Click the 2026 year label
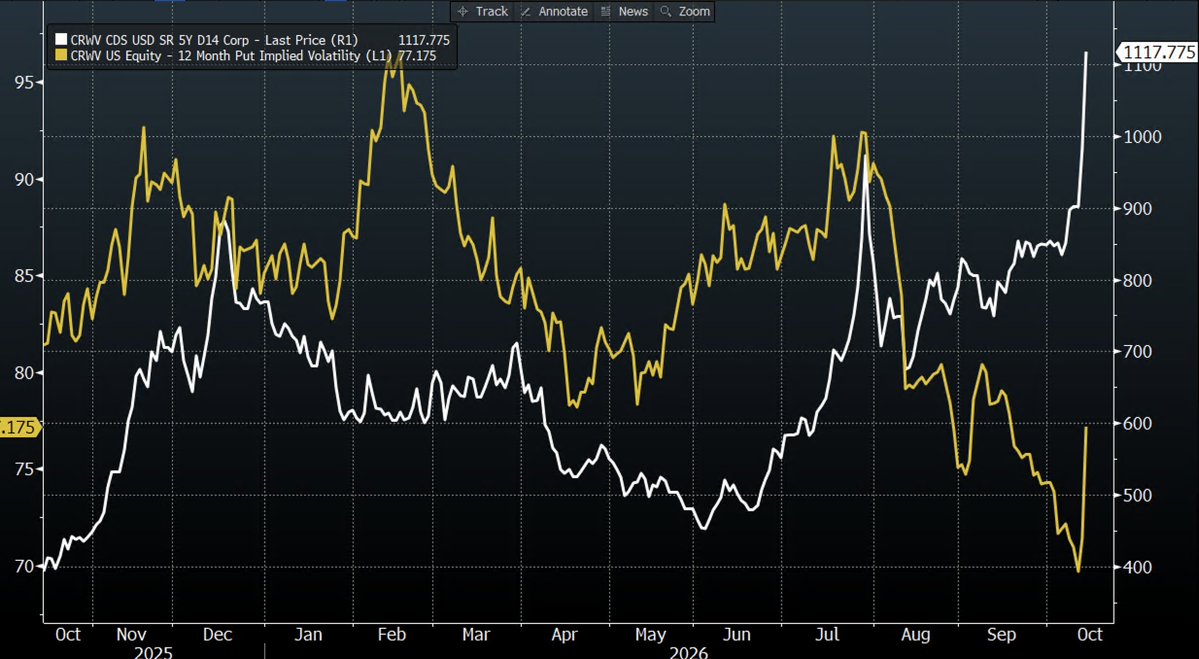 [x=687, y=652]
